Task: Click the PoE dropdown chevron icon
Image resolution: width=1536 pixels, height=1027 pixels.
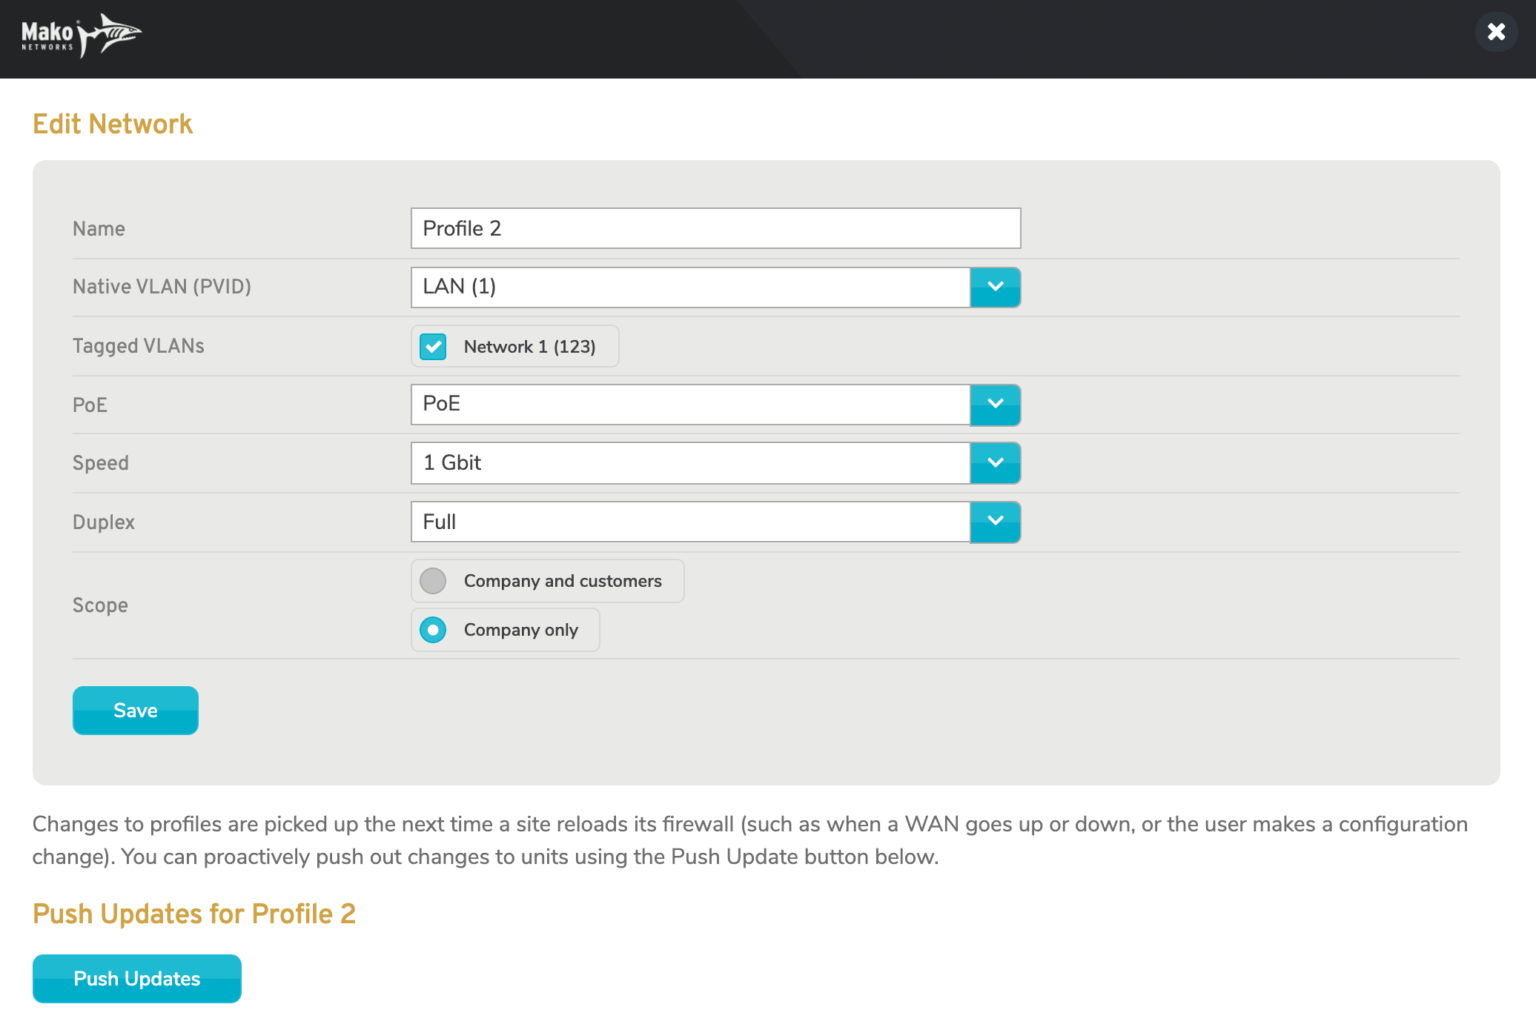Action: (x=995, y=404)
